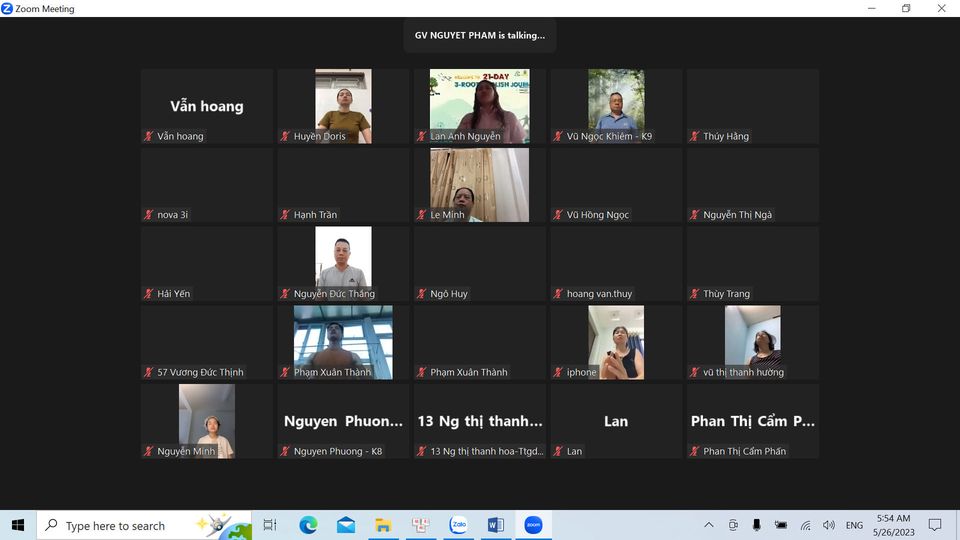
Task: Click the ENG input language indicator
Action: click(x=854, y=525)
